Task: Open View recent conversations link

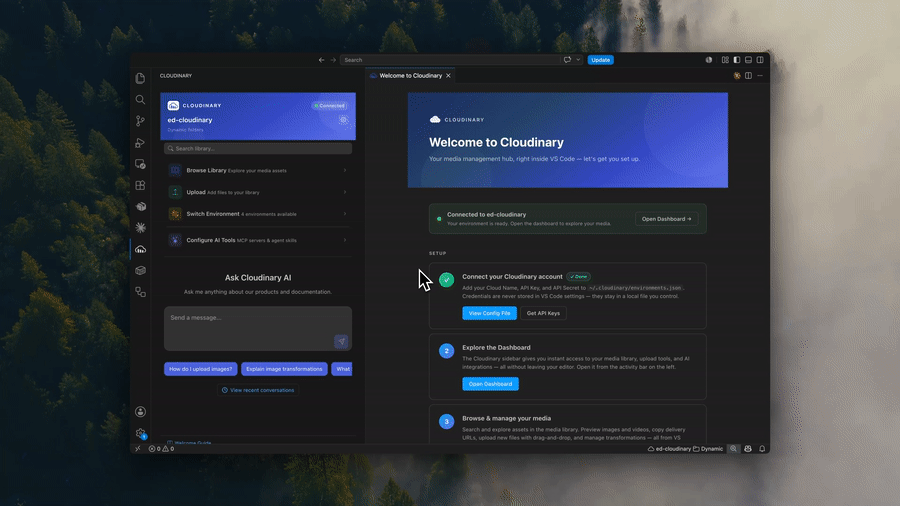Action: [258, 390]
